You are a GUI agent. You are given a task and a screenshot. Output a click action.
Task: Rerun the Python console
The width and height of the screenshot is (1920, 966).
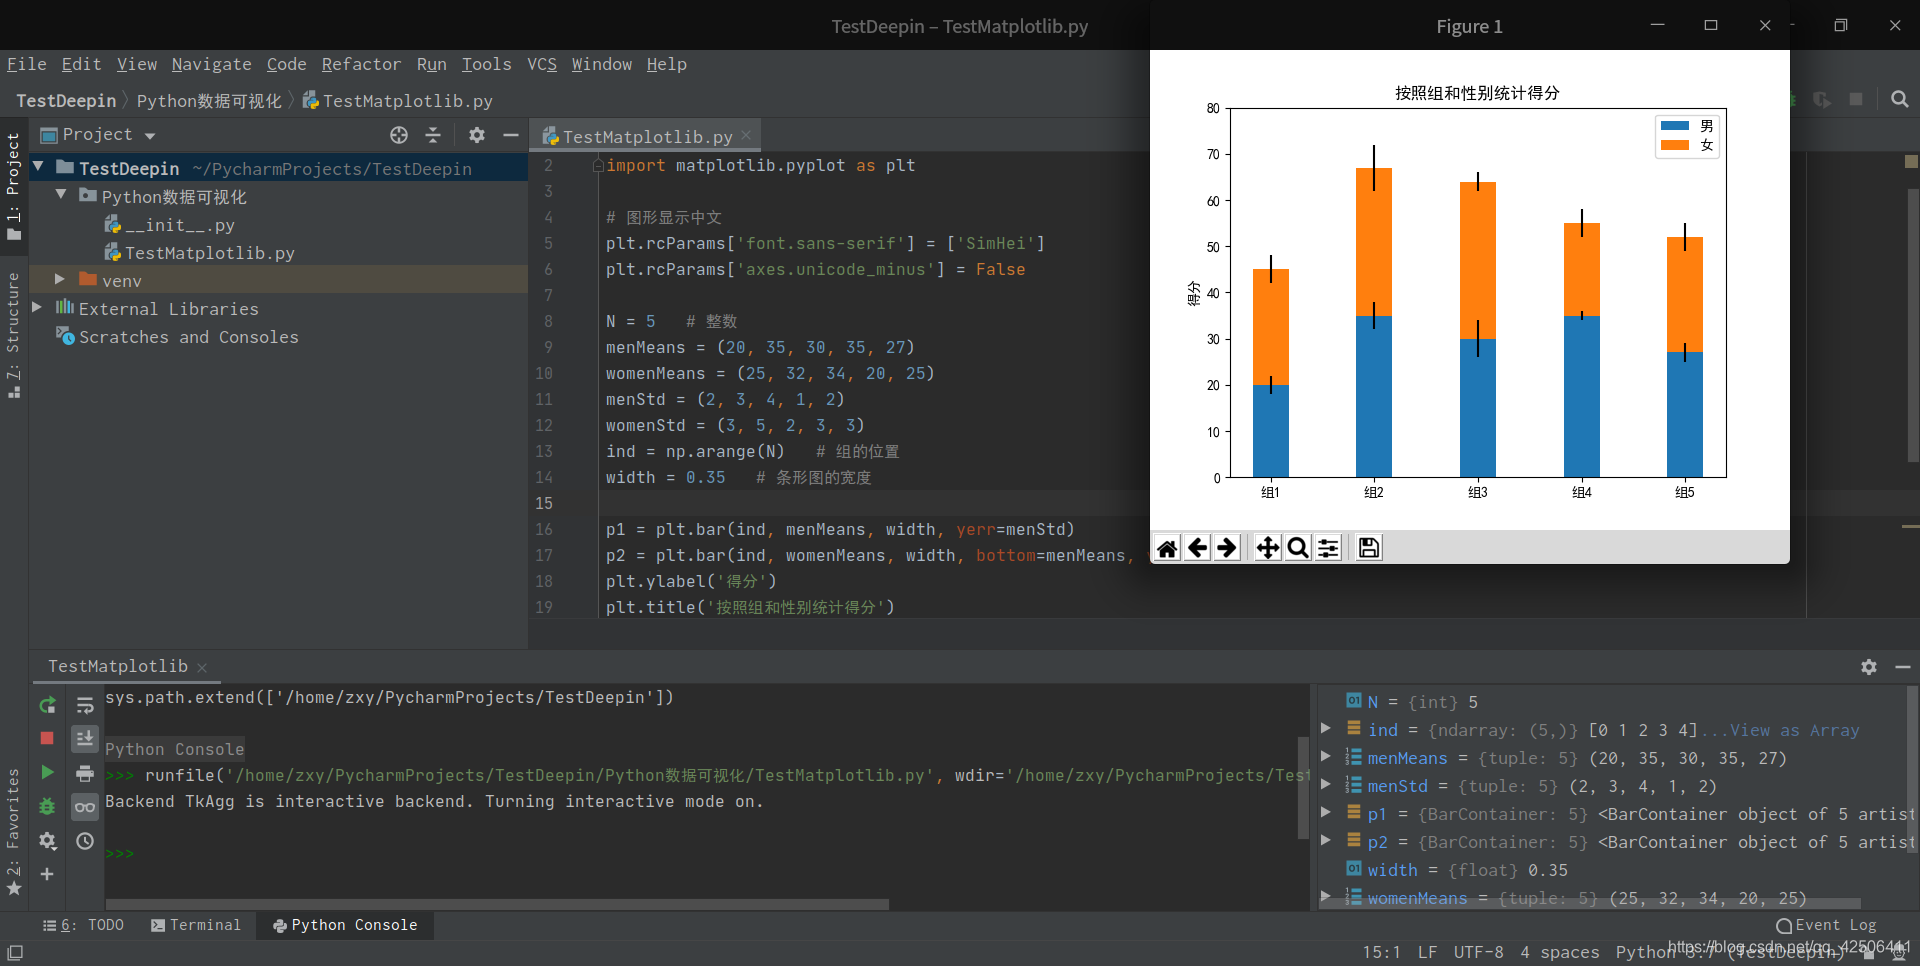(x=47, y=705)
